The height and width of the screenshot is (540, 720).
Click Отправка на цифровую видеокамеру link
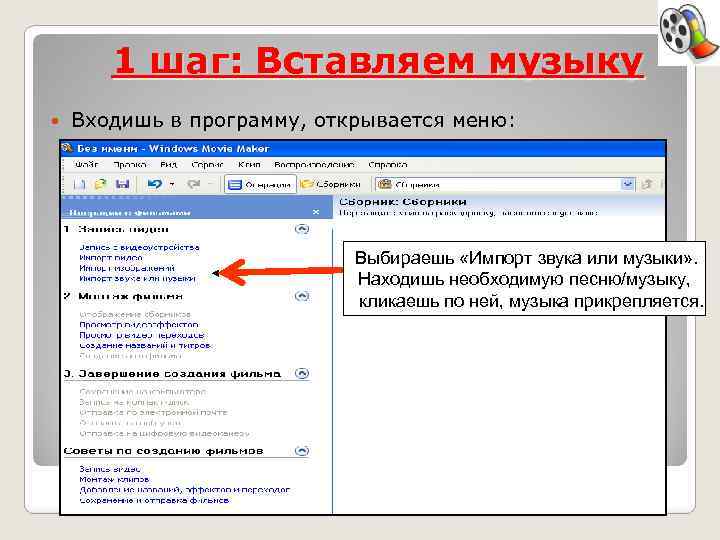(x=165, y=433)
